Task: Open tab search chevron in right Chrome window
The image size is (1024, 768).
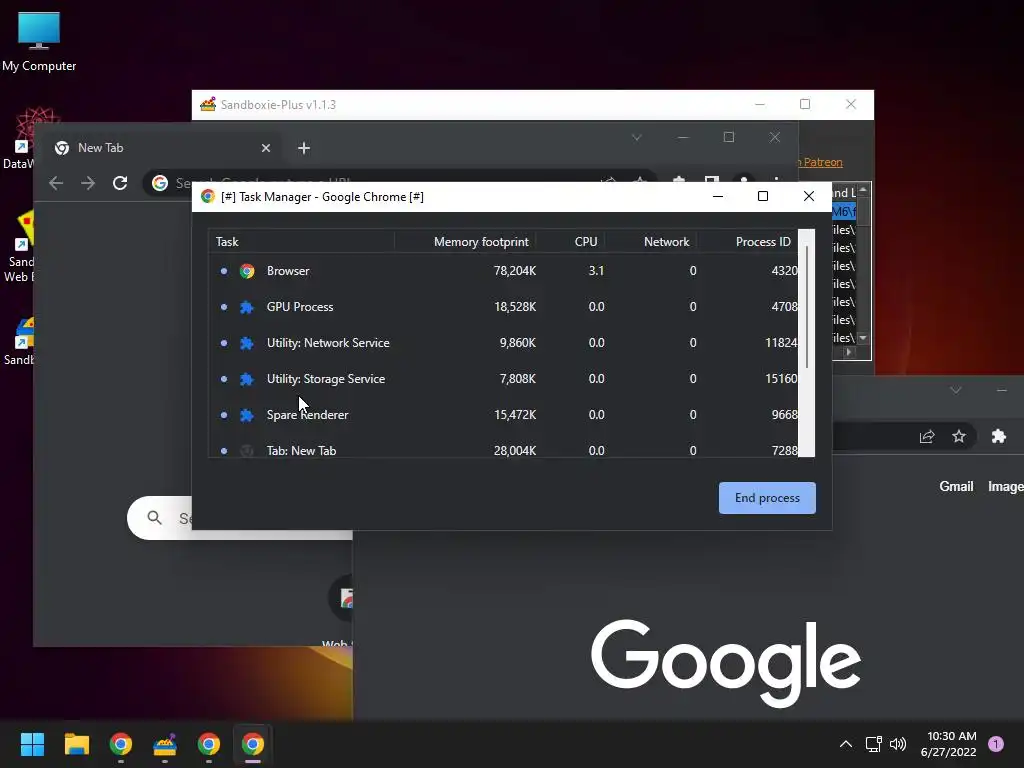Action: coord(955,390)
